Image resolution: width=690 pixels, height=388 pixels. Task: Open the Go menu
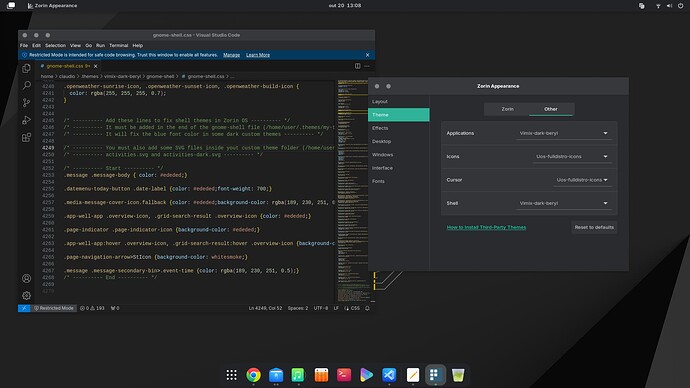(88, 45)
